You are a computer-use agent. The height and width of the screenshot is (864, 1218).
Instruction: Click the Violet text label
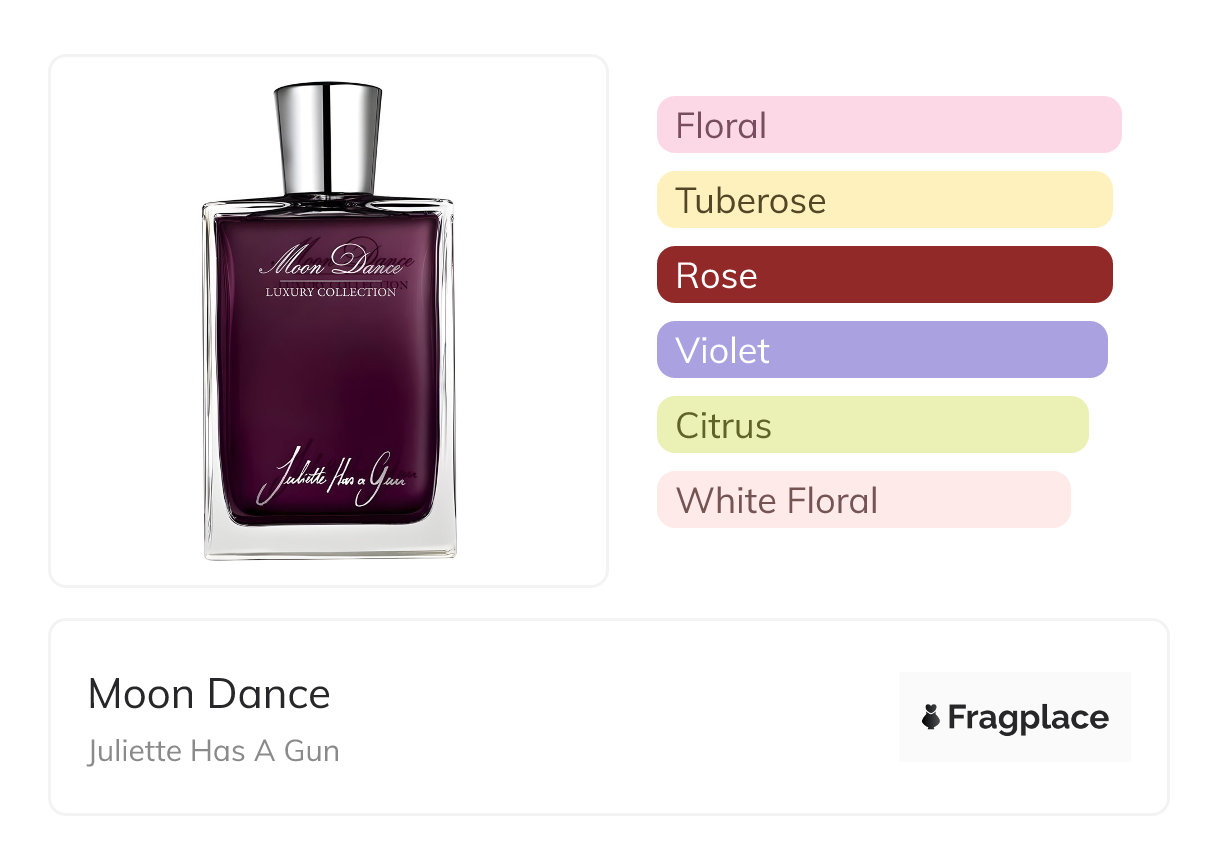(x=723, y=351)
